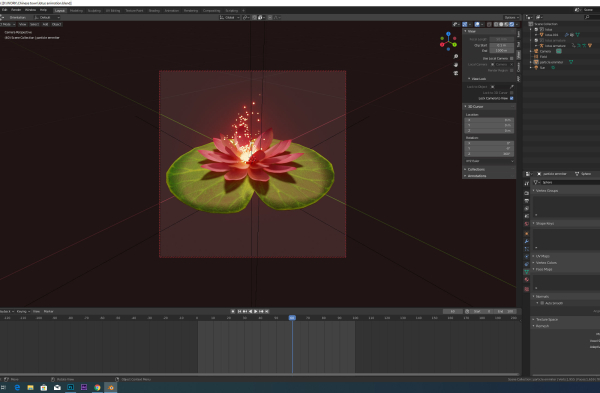Open the Object Data green triangle tab
This screenshot has width=600, height=393.
[x=527, y=272]
